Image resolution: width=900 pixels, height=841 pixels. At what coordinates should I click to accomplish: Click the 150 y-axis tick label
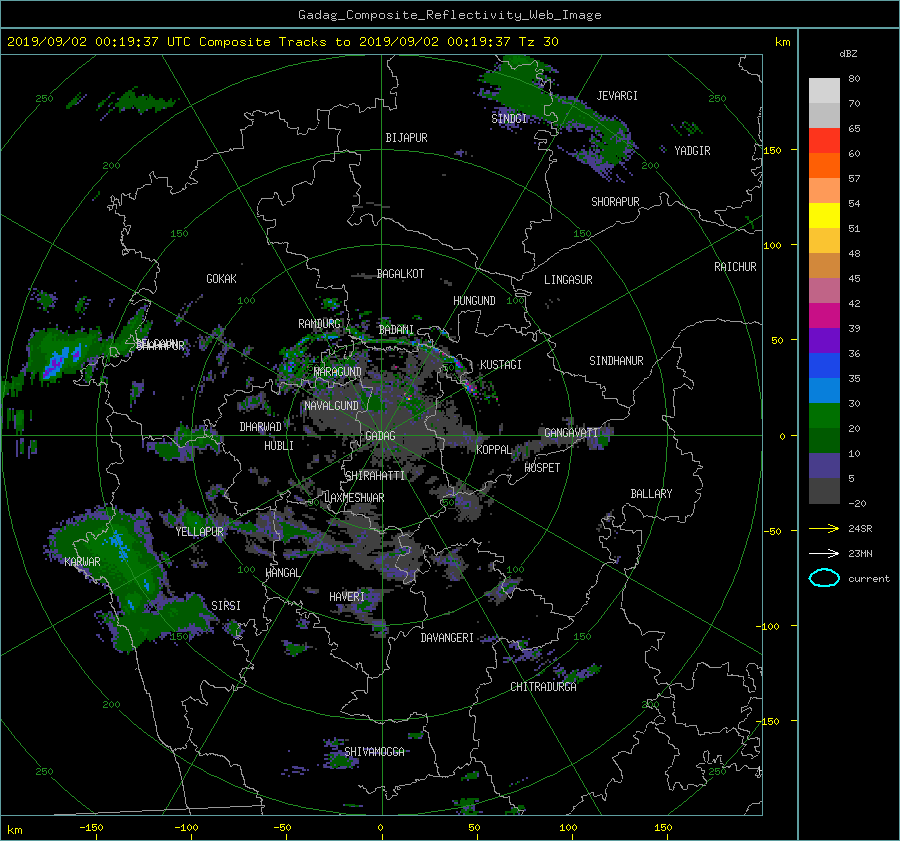tap(772, 150)
